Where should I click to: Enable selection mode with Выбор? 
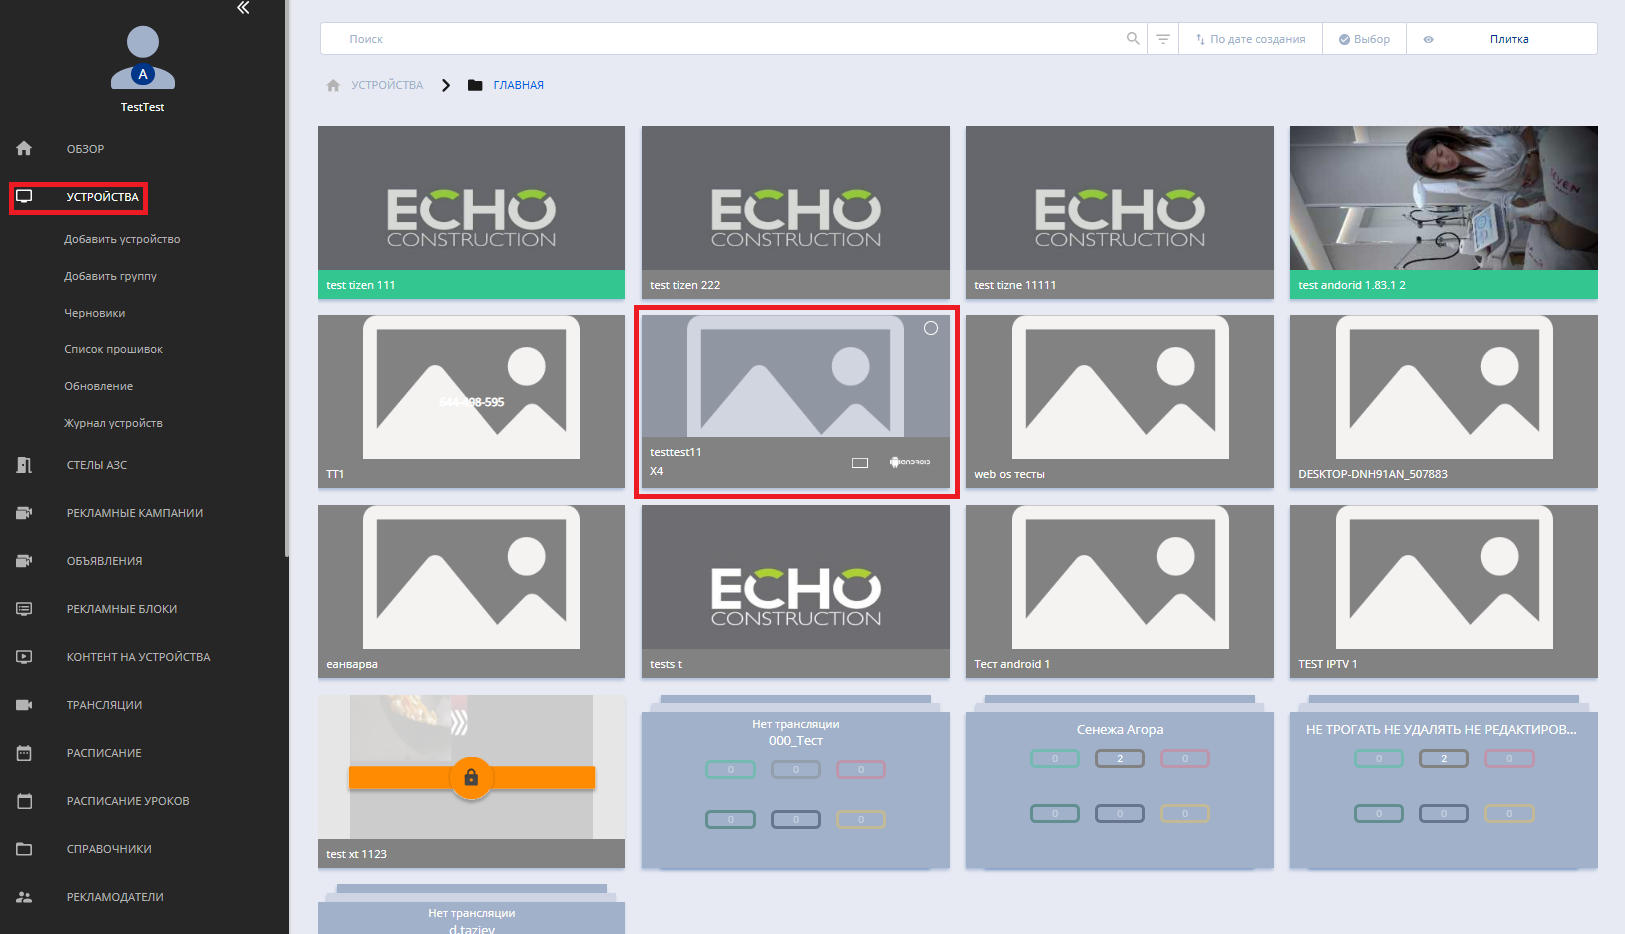coord(1364,39)
